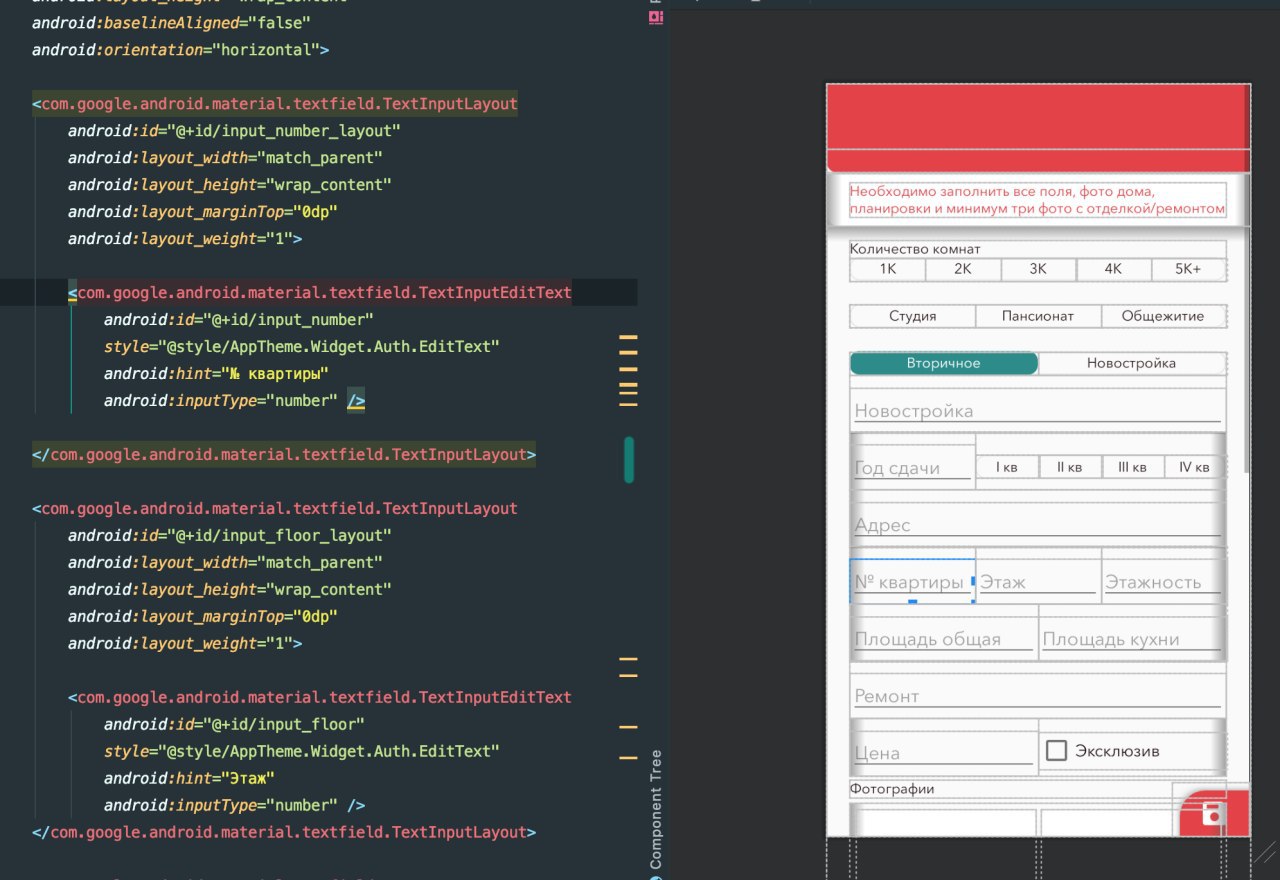Click the hint "№ квартиры" code line

pyautogui.click(x=216, y=374)
